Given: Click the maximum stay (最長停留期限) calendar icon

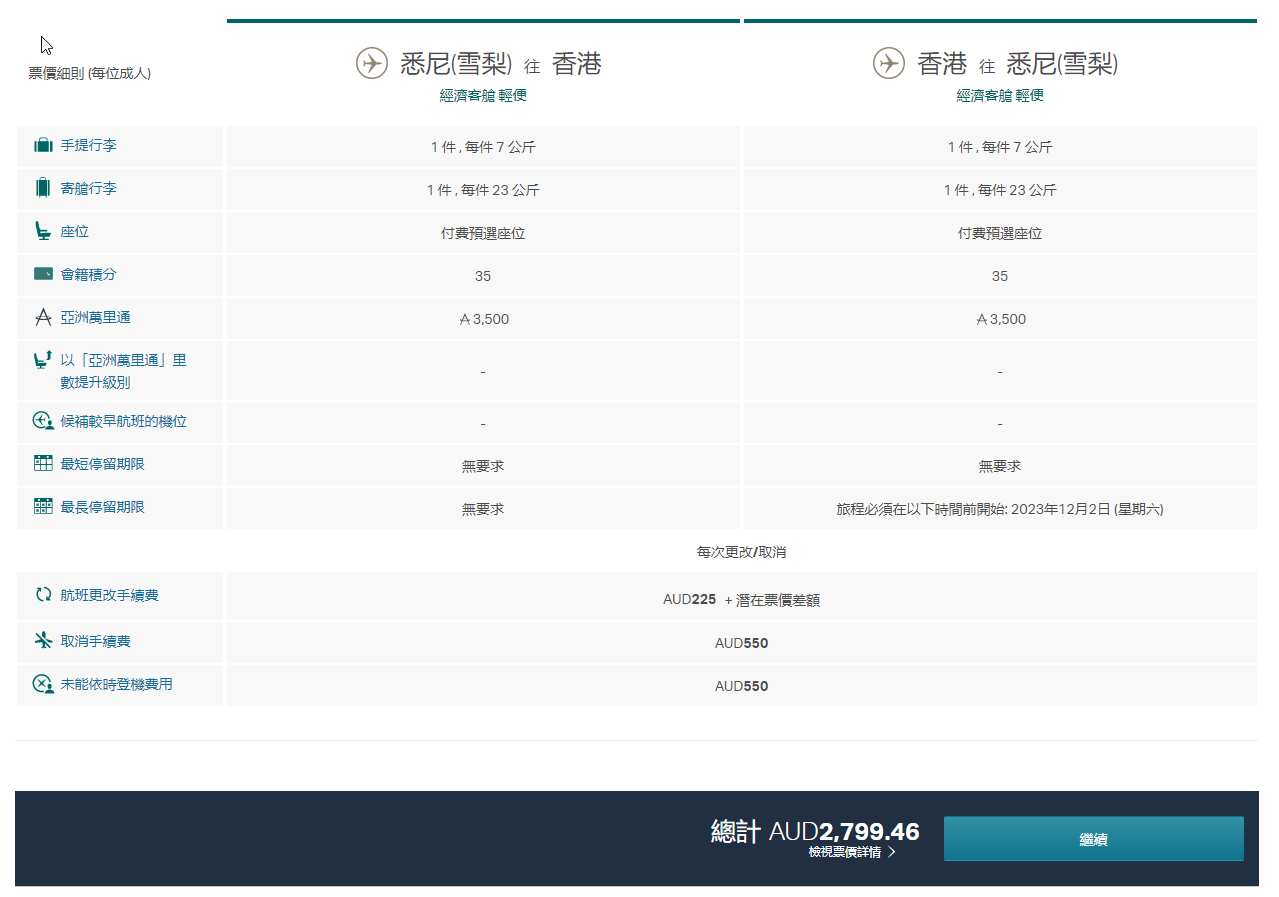Looking at the screenshot, I should coord(43,507).
